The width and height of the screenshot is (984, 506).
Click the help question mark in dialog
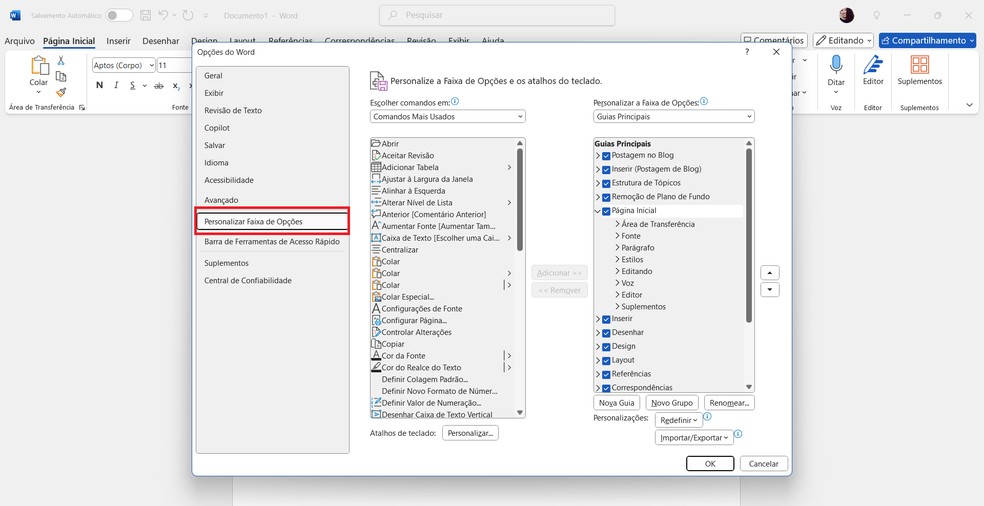pyautogui.click(x=747, y=52)
